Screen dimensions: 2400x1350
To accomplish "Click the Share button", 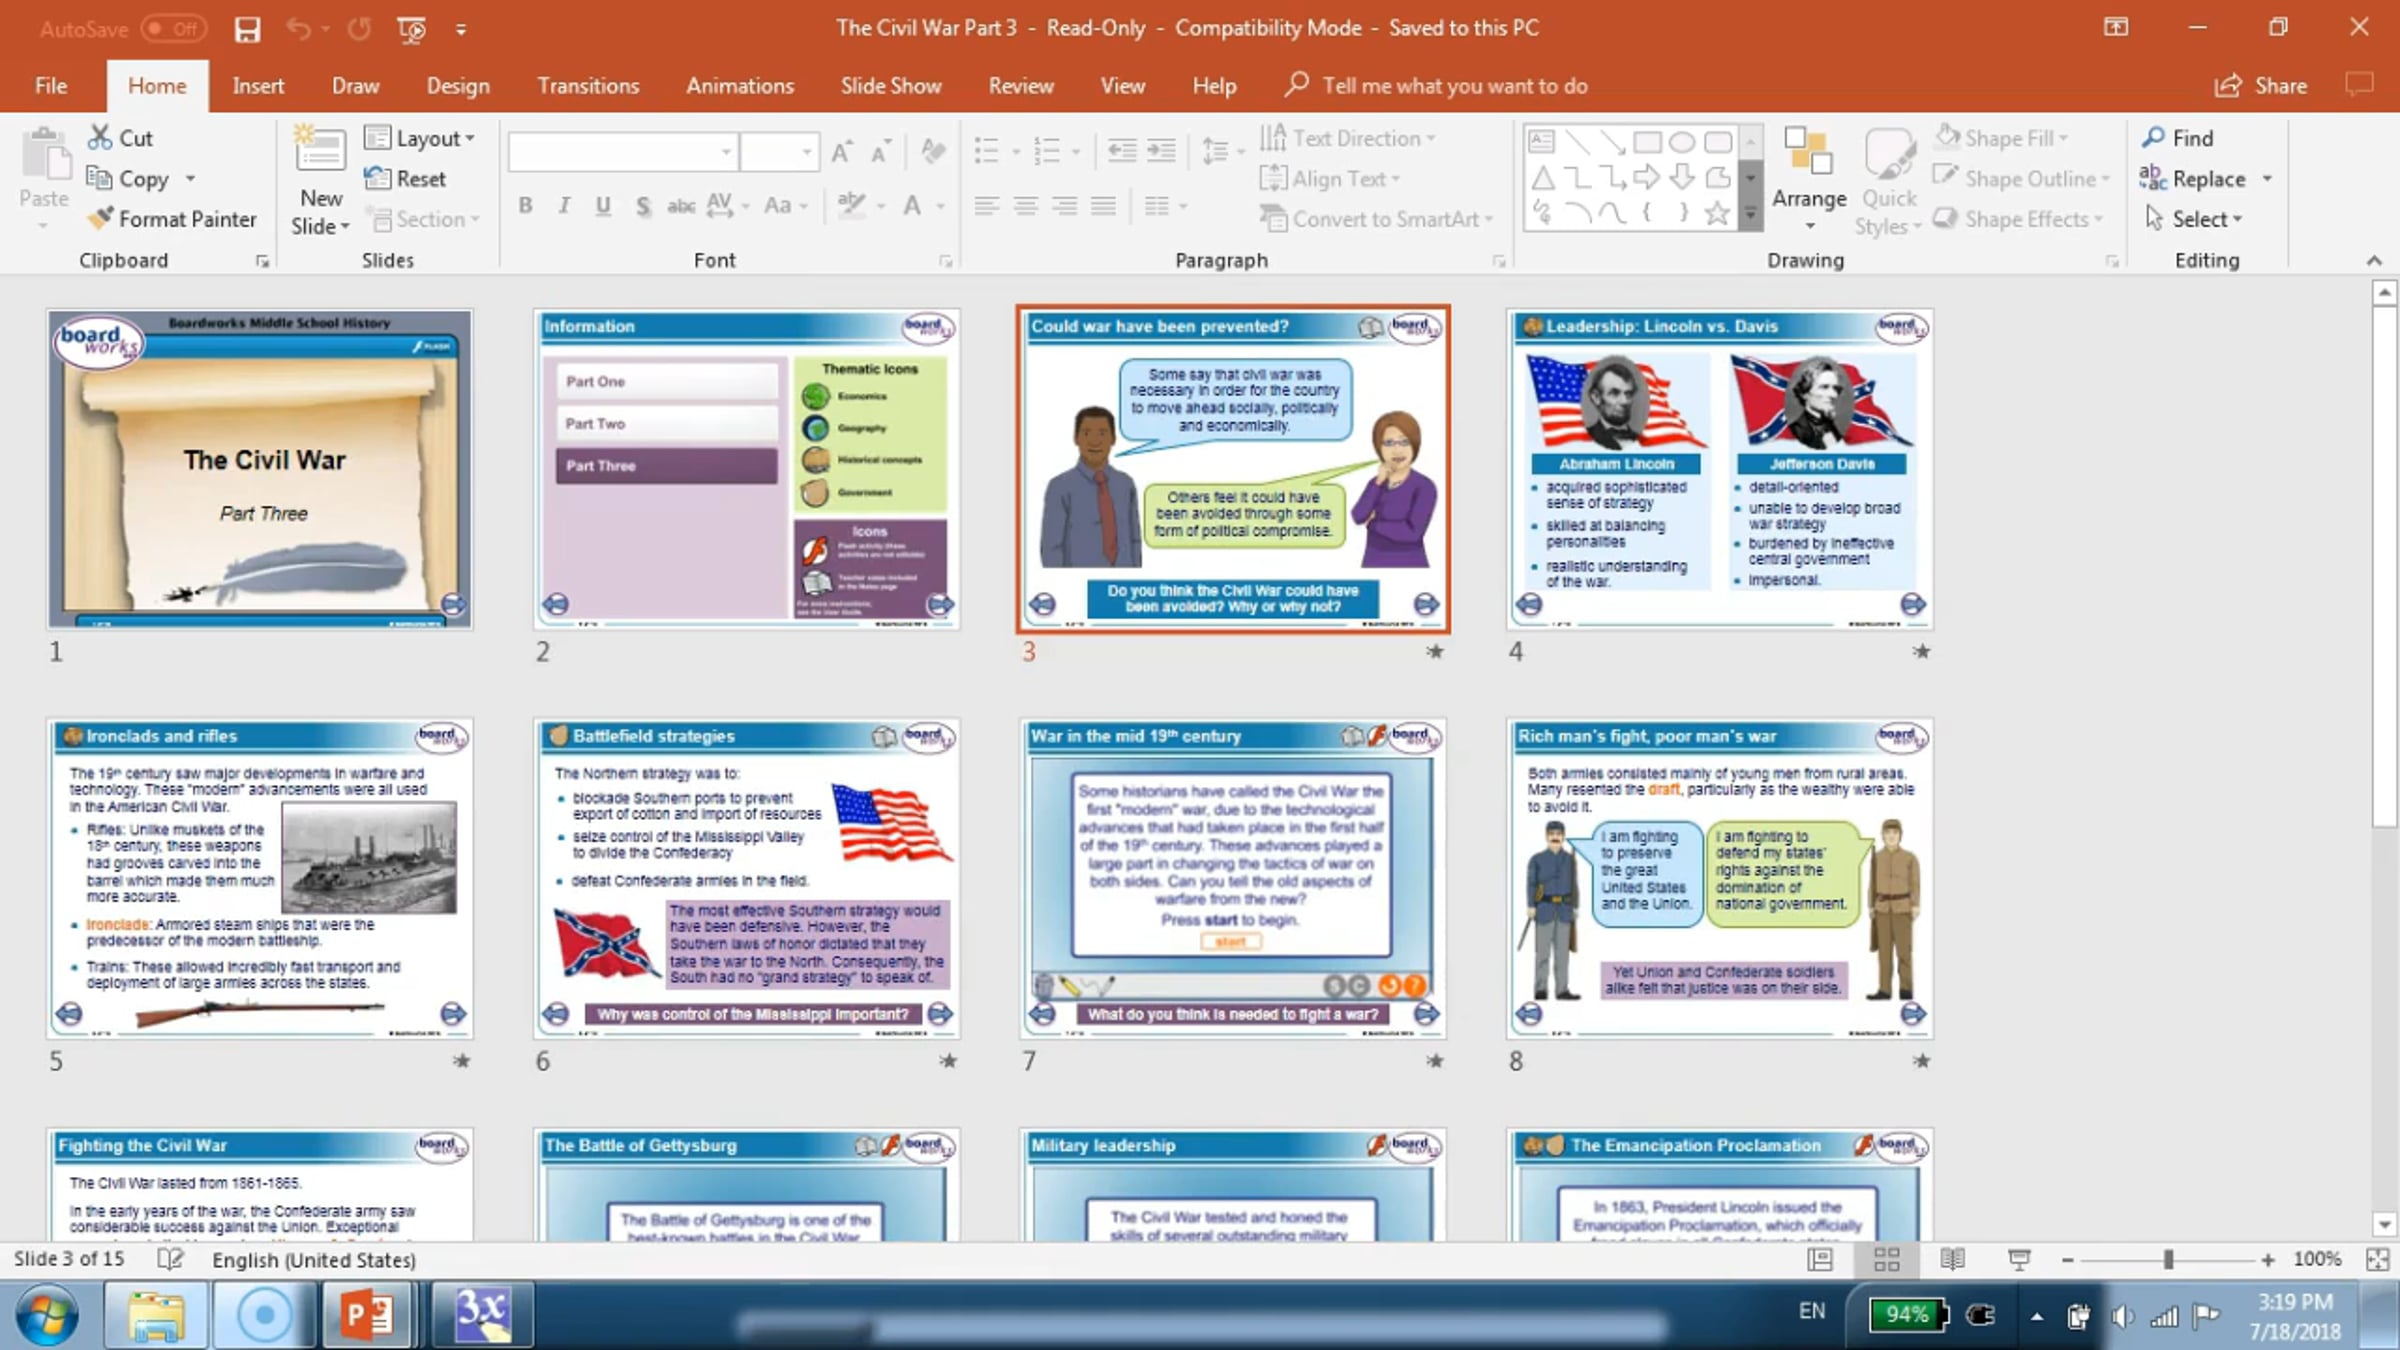I will 2261,86.
